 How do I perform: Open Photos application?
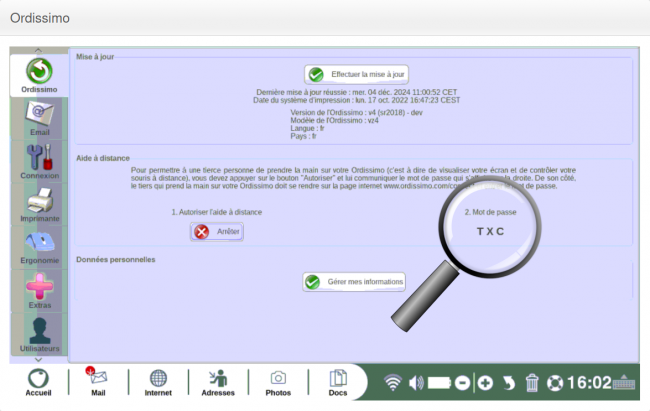278,383
